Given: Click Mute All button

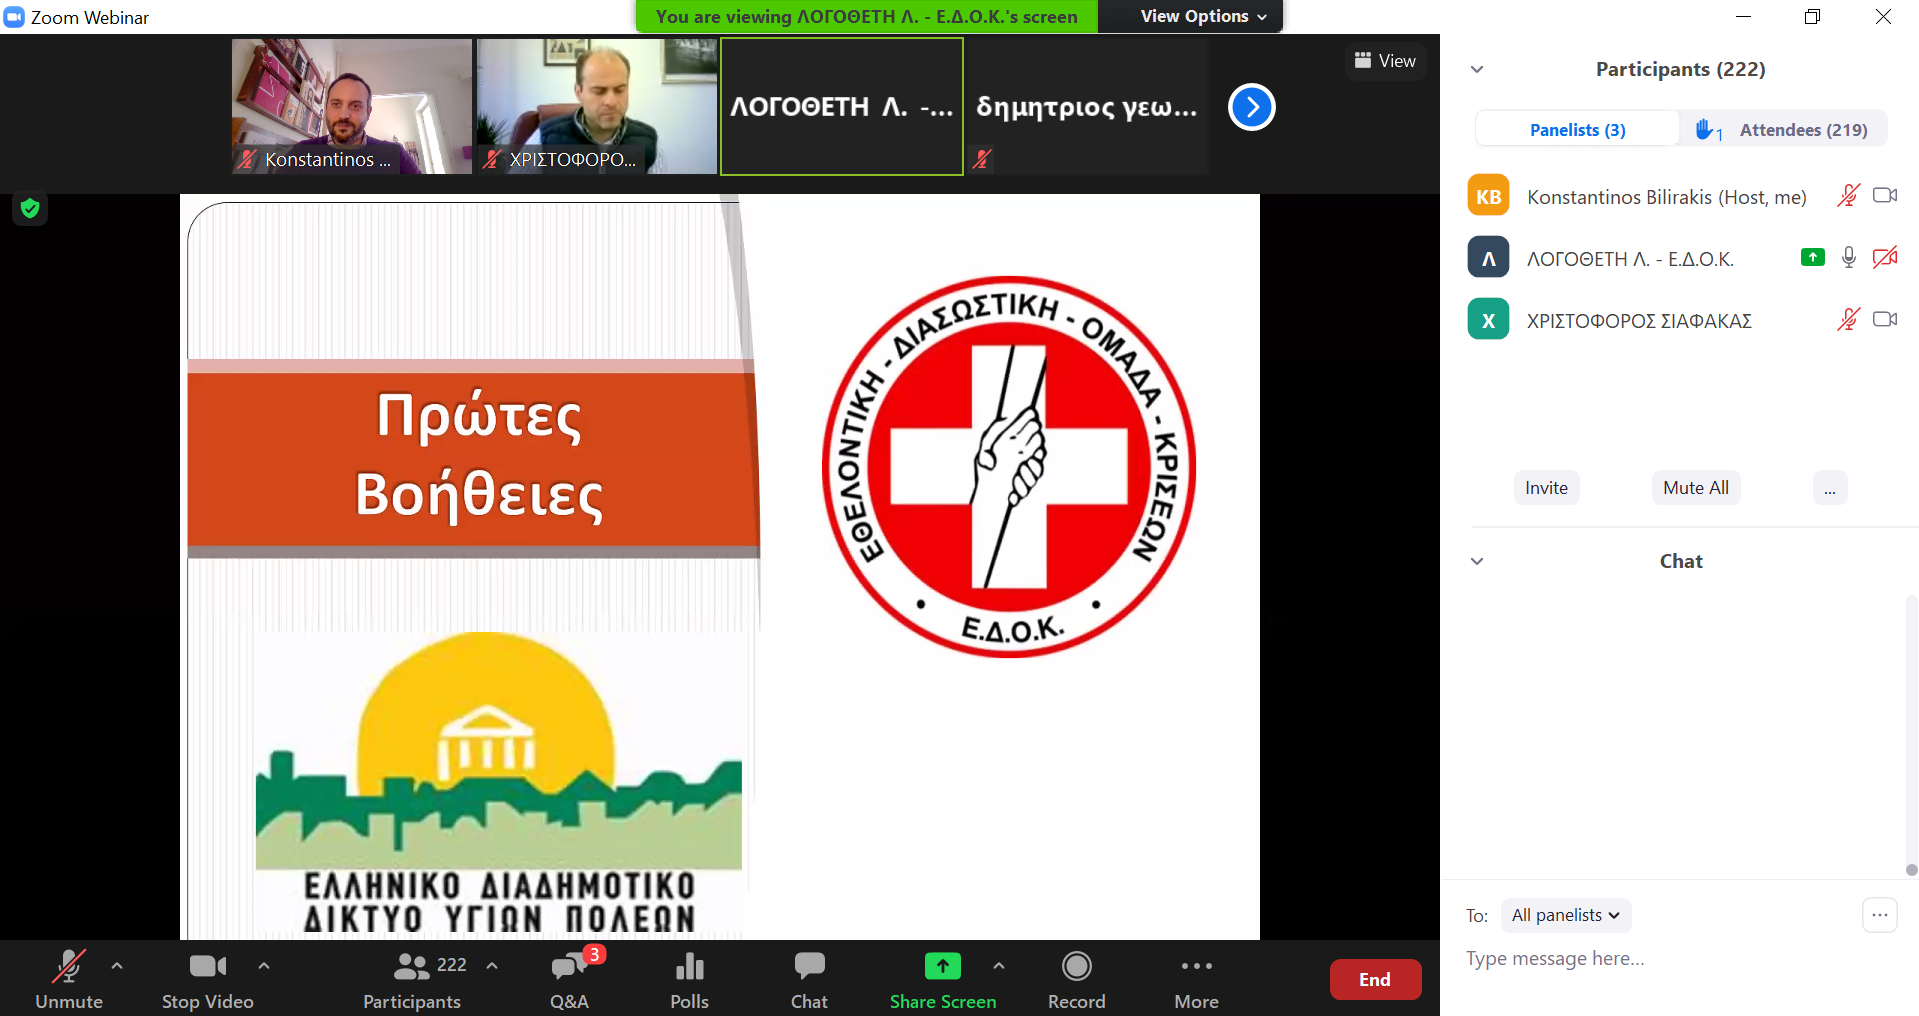Looking at the screenshot, I should (x=1696, y=488).
